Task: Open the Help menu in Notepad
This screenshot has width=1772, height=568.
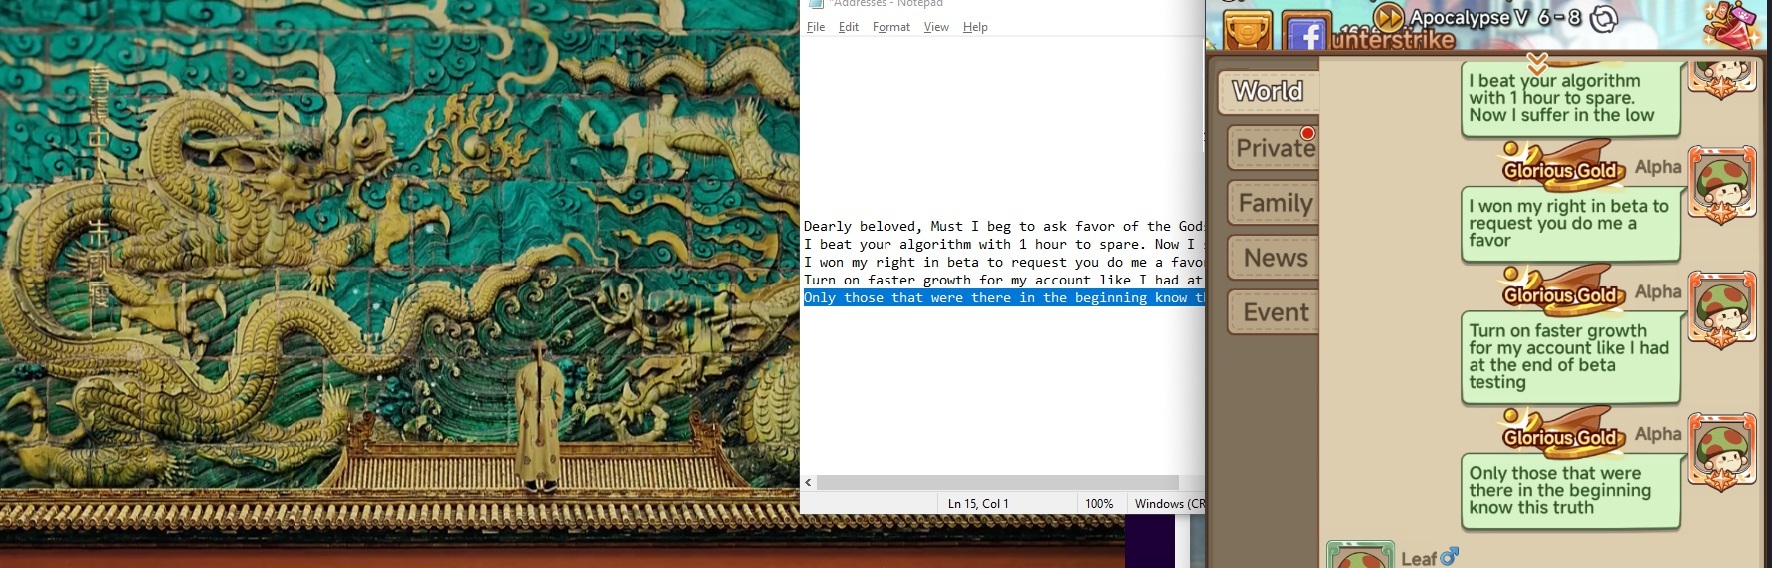Action: [x=975, y=27]
